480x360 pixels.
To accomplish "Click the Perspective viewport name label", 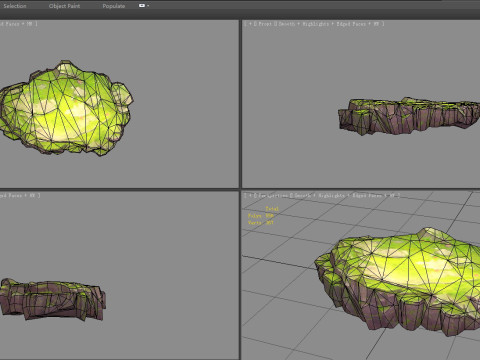I will pyautogui.click(x=273, y=196).
